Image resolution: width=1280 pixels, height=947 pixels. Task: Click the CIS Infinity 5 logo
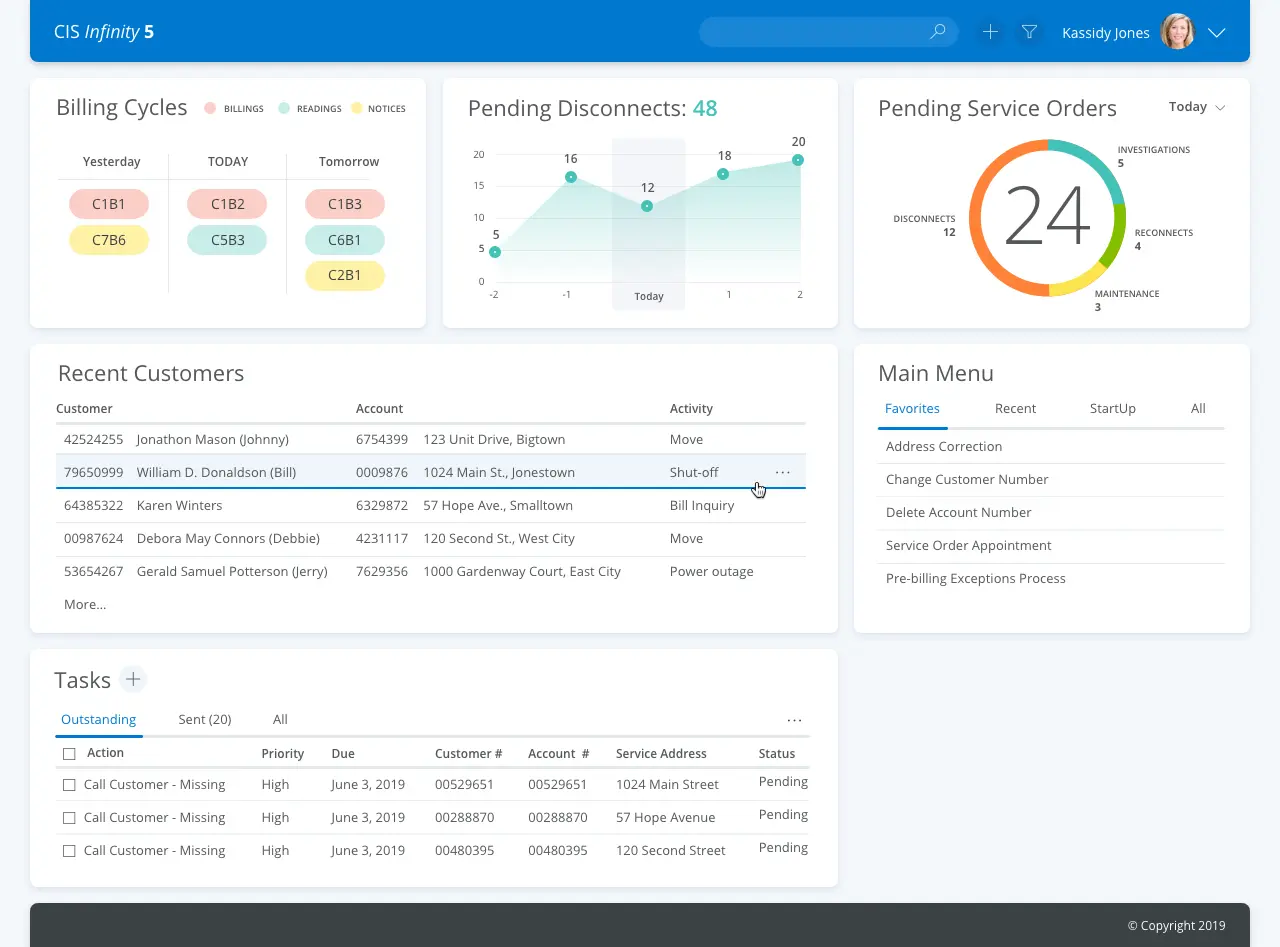[x=103, y=31]
